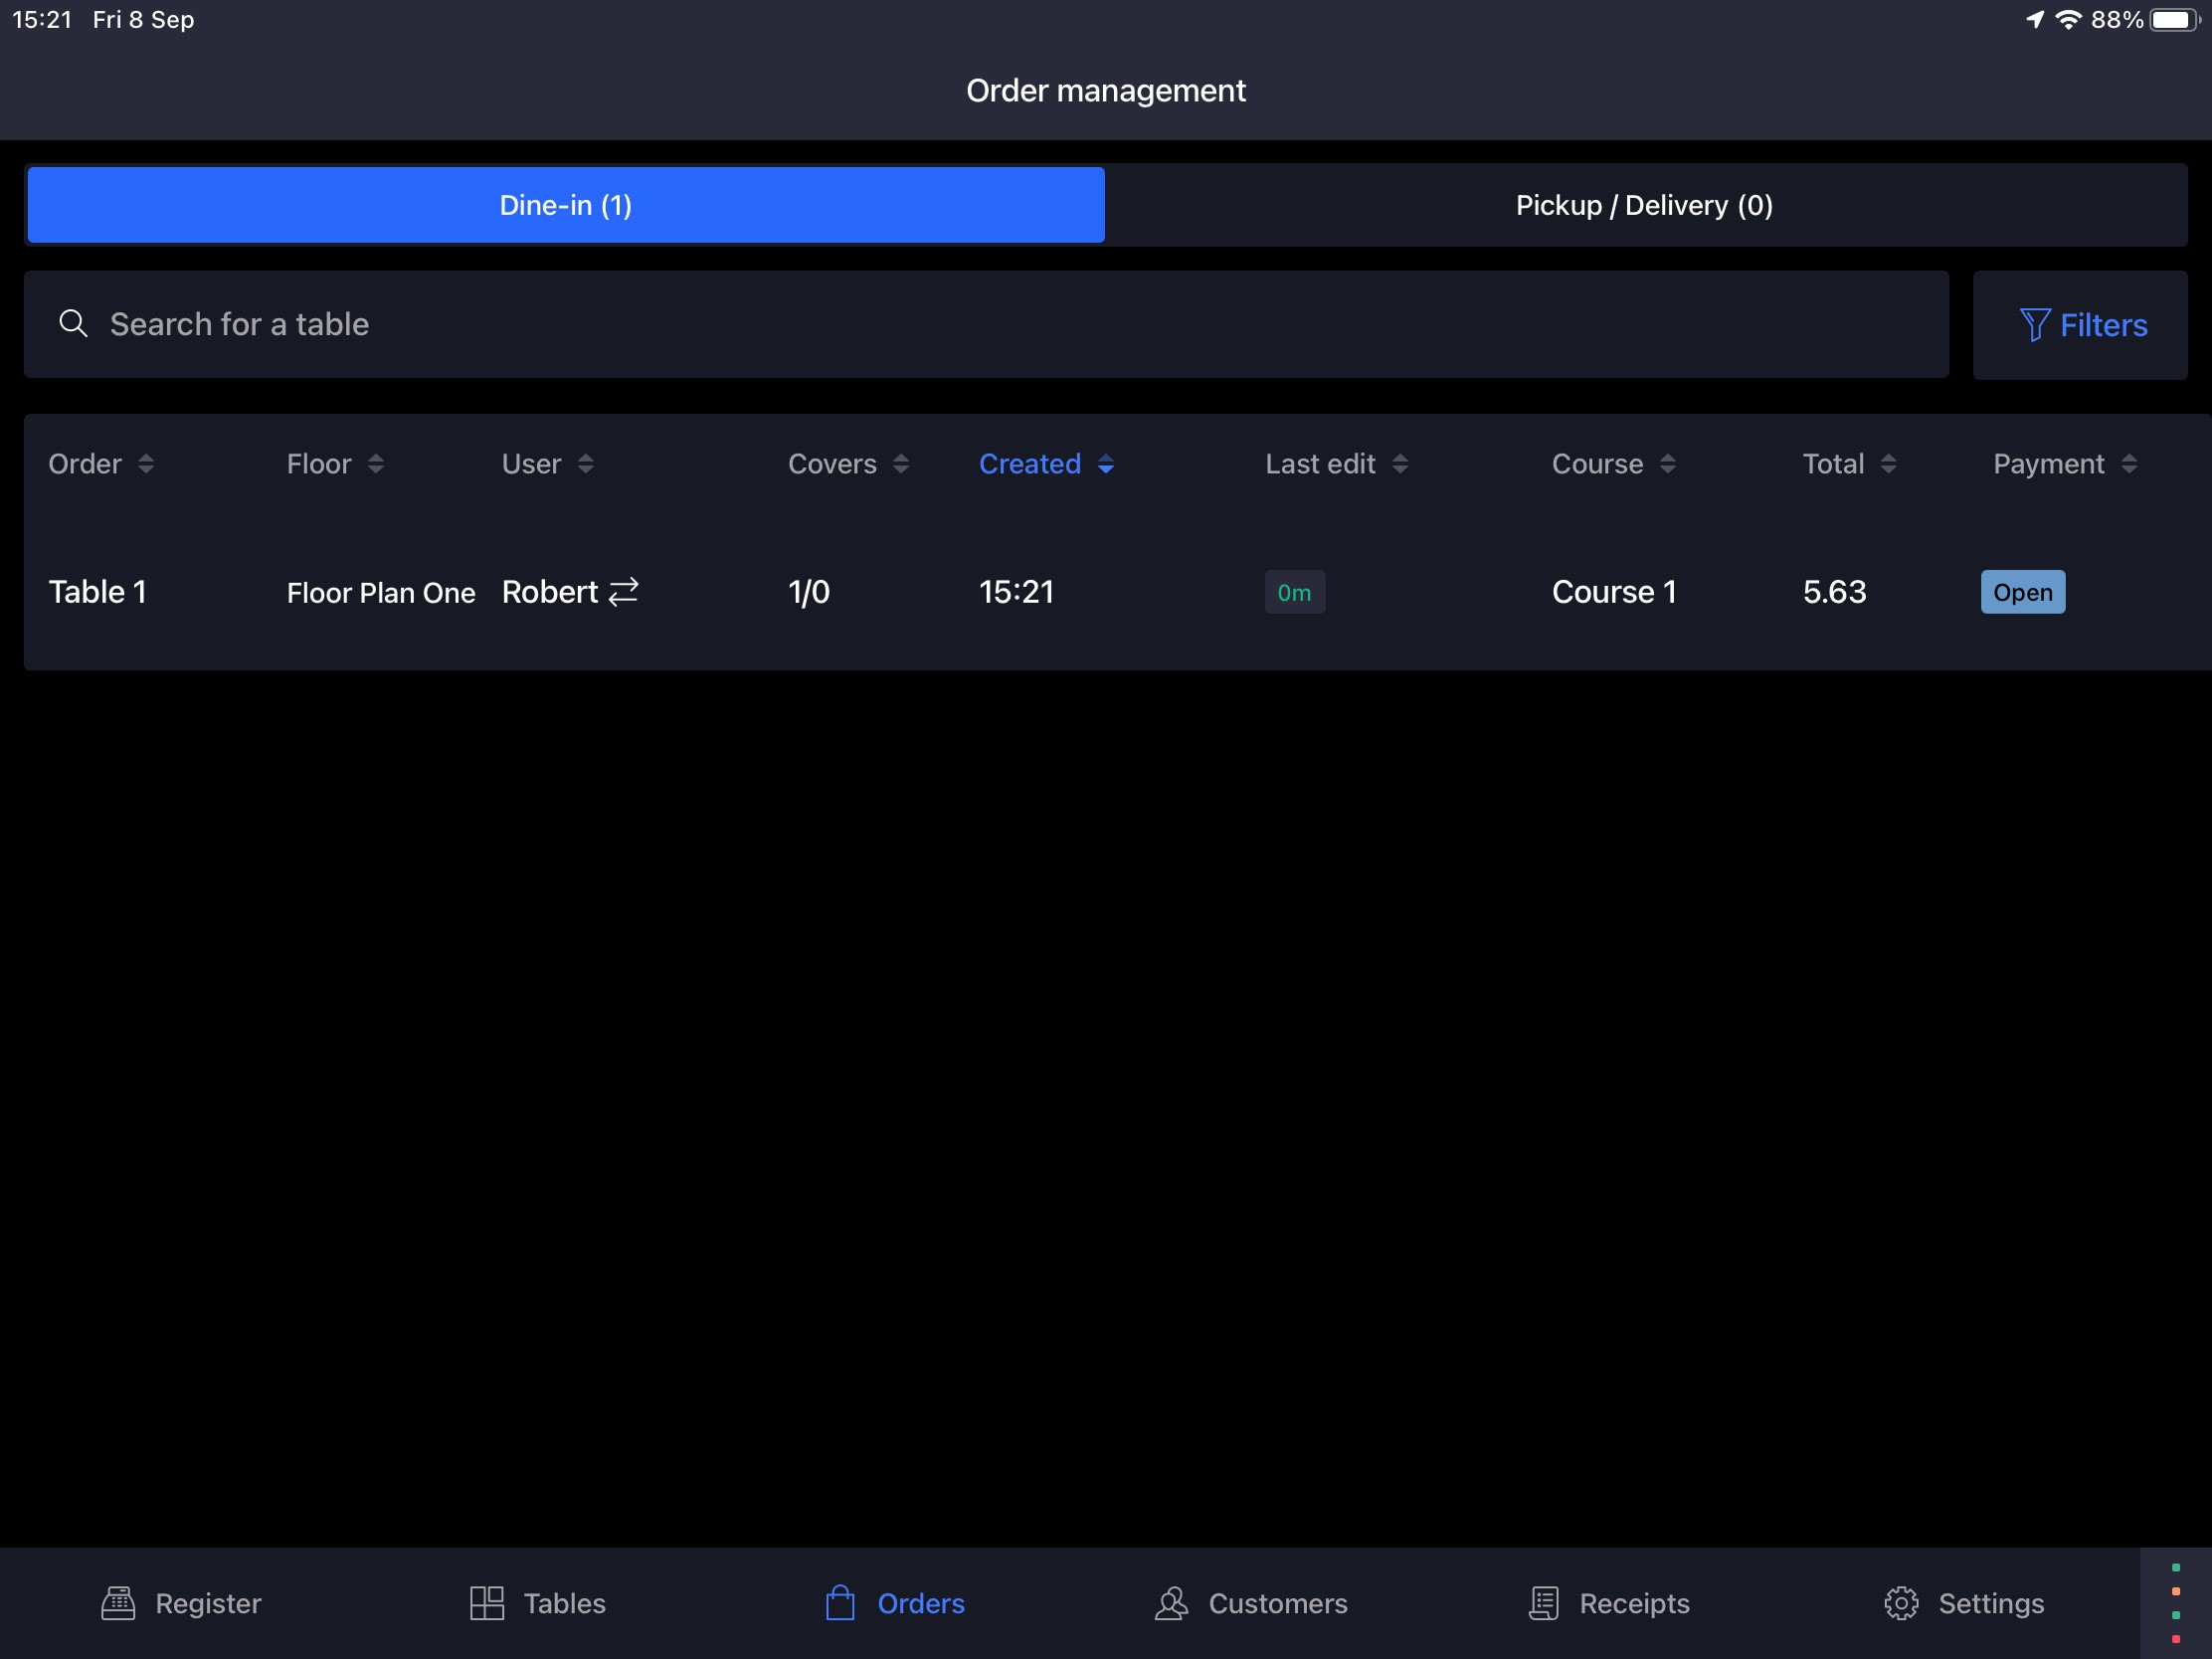The width and height of the screenshot is (2212, 1659).
Task: Select the Orders shopping bag icon
Action: [x=840, y=1603]
